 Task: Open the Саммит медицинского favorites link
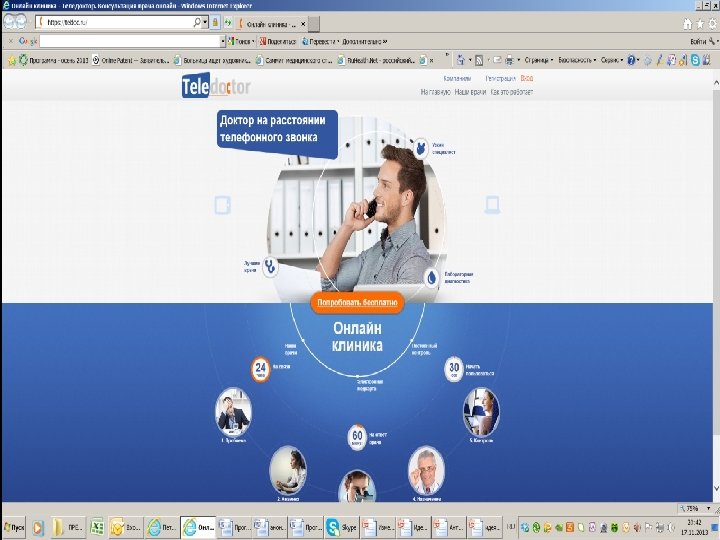tap(294, 60)
